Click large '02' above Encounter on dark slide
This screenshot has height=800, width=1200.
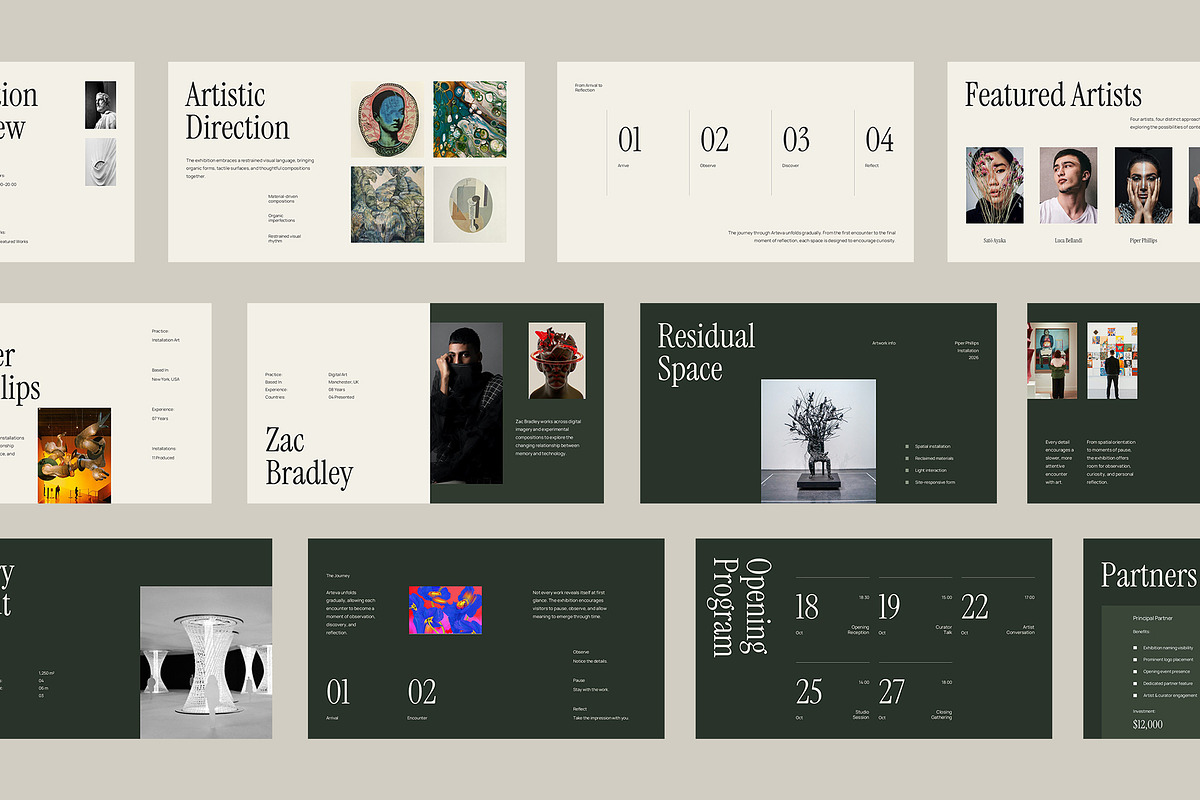point(422,692)
